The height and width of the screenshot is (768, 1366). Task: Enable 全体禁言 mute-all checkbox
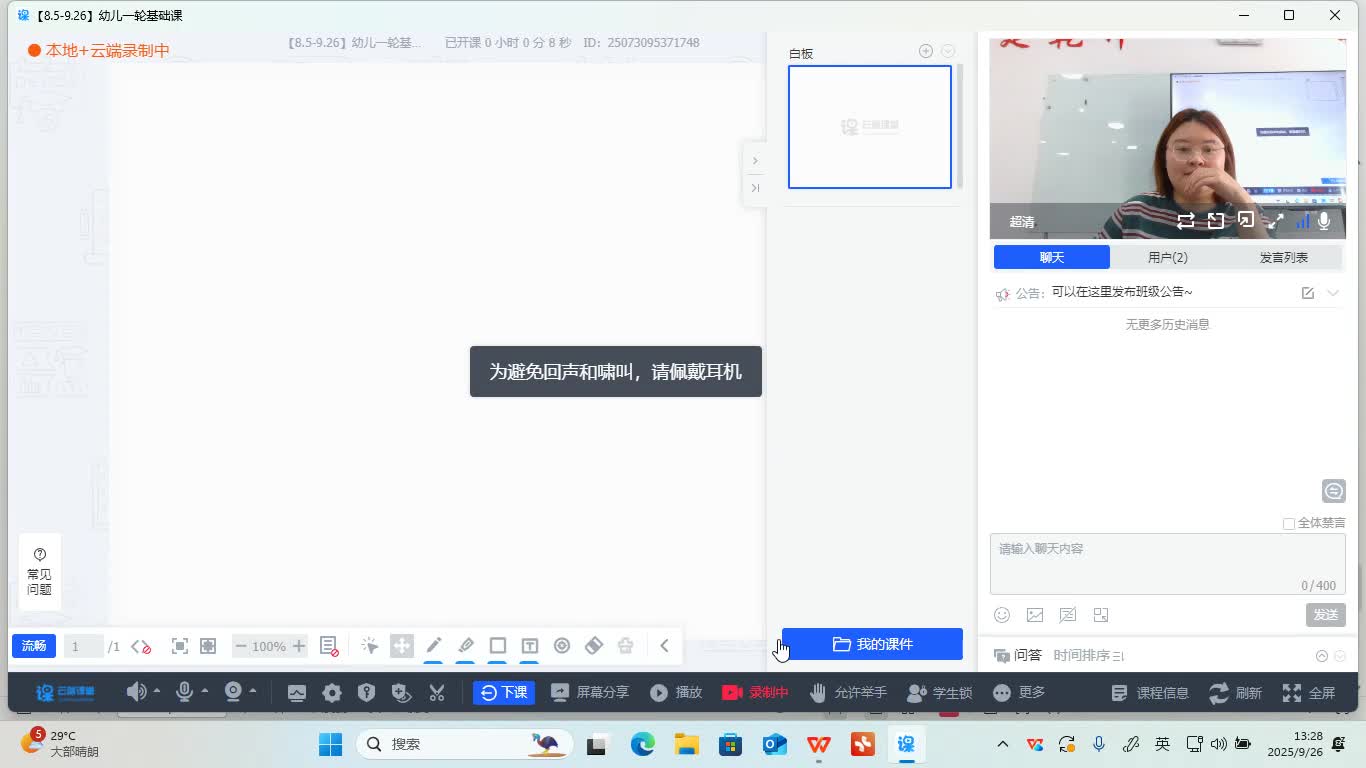1288,522
